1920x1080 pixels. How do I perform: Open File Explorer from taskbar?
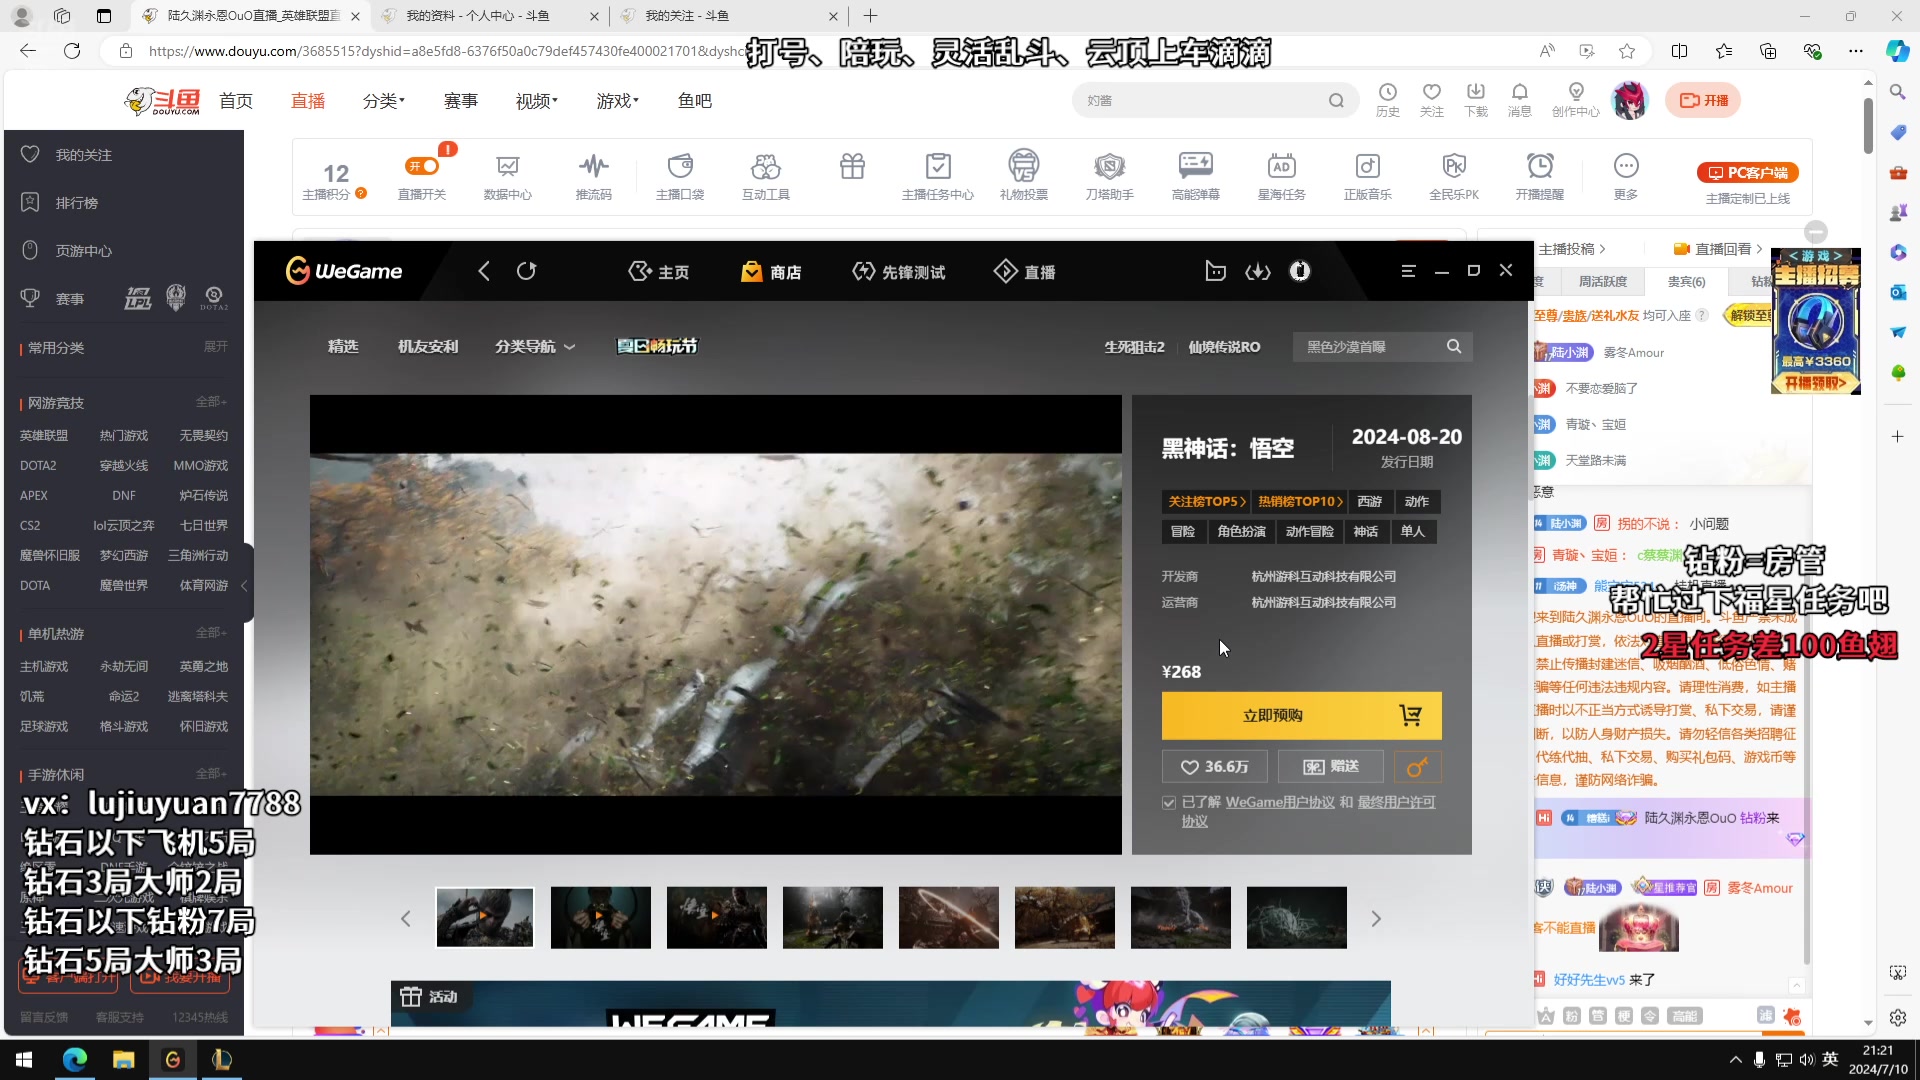coord(123,1060)
